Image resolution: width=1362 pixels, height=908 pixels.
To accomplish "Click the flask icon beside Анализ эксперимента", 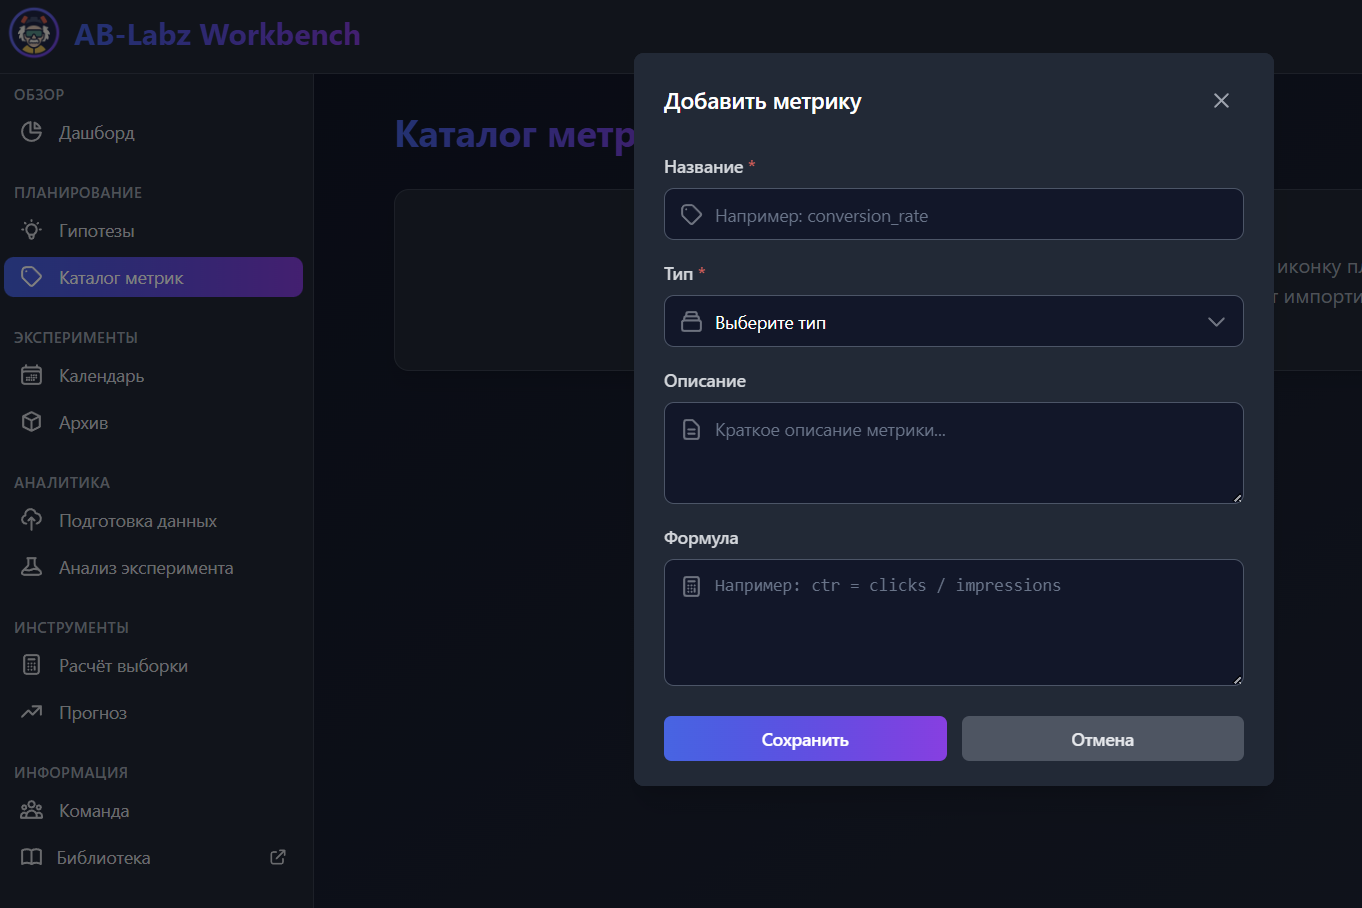I will pyautogui.click(x=32, y=567).
